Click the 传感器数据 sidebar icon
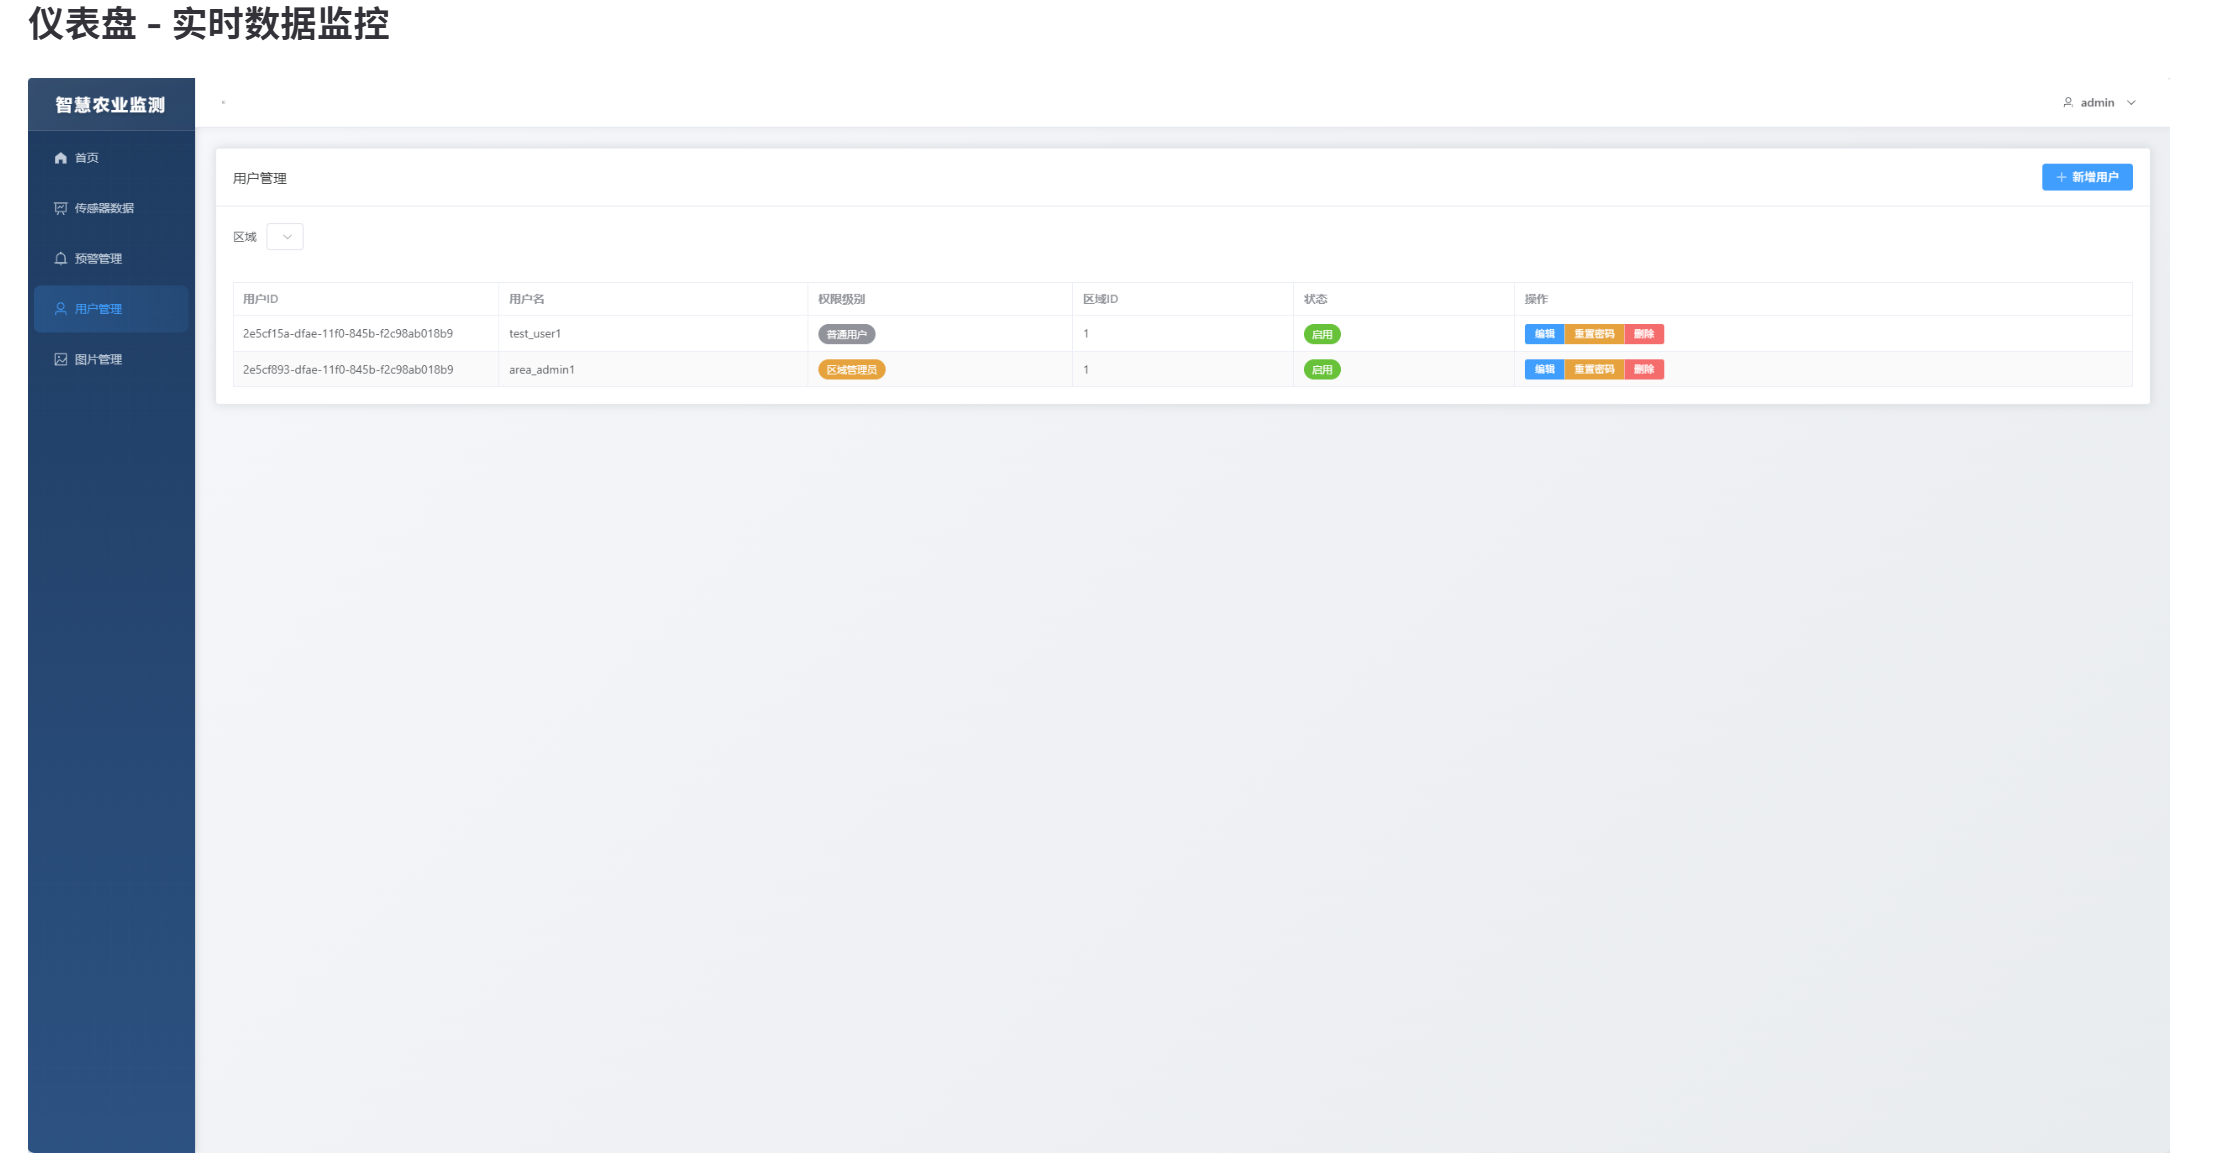 point(61,208)
